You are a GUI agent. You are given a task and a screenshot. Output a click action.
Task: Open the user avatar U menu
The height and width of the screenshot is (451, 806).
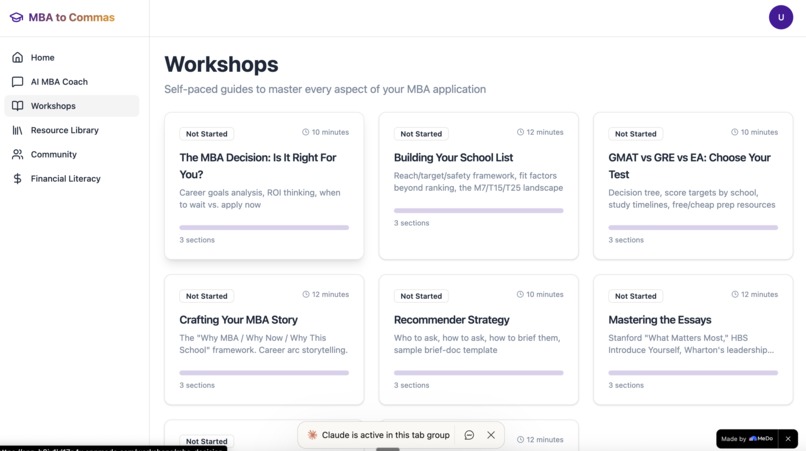point(781,17)
